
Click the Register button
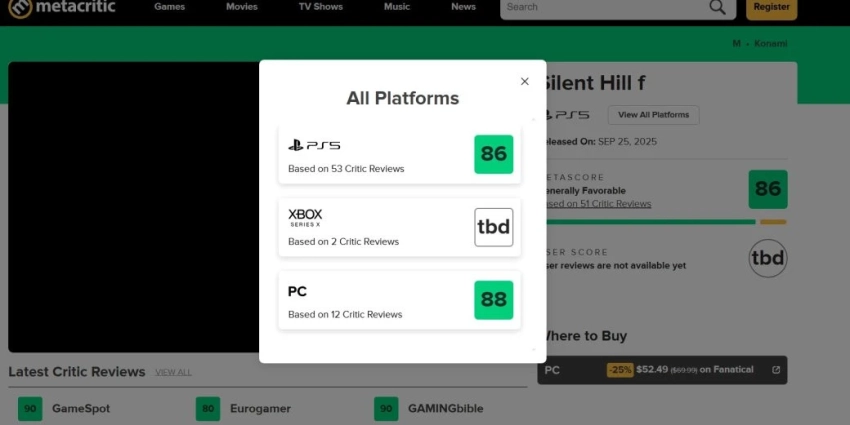(771, 7)
